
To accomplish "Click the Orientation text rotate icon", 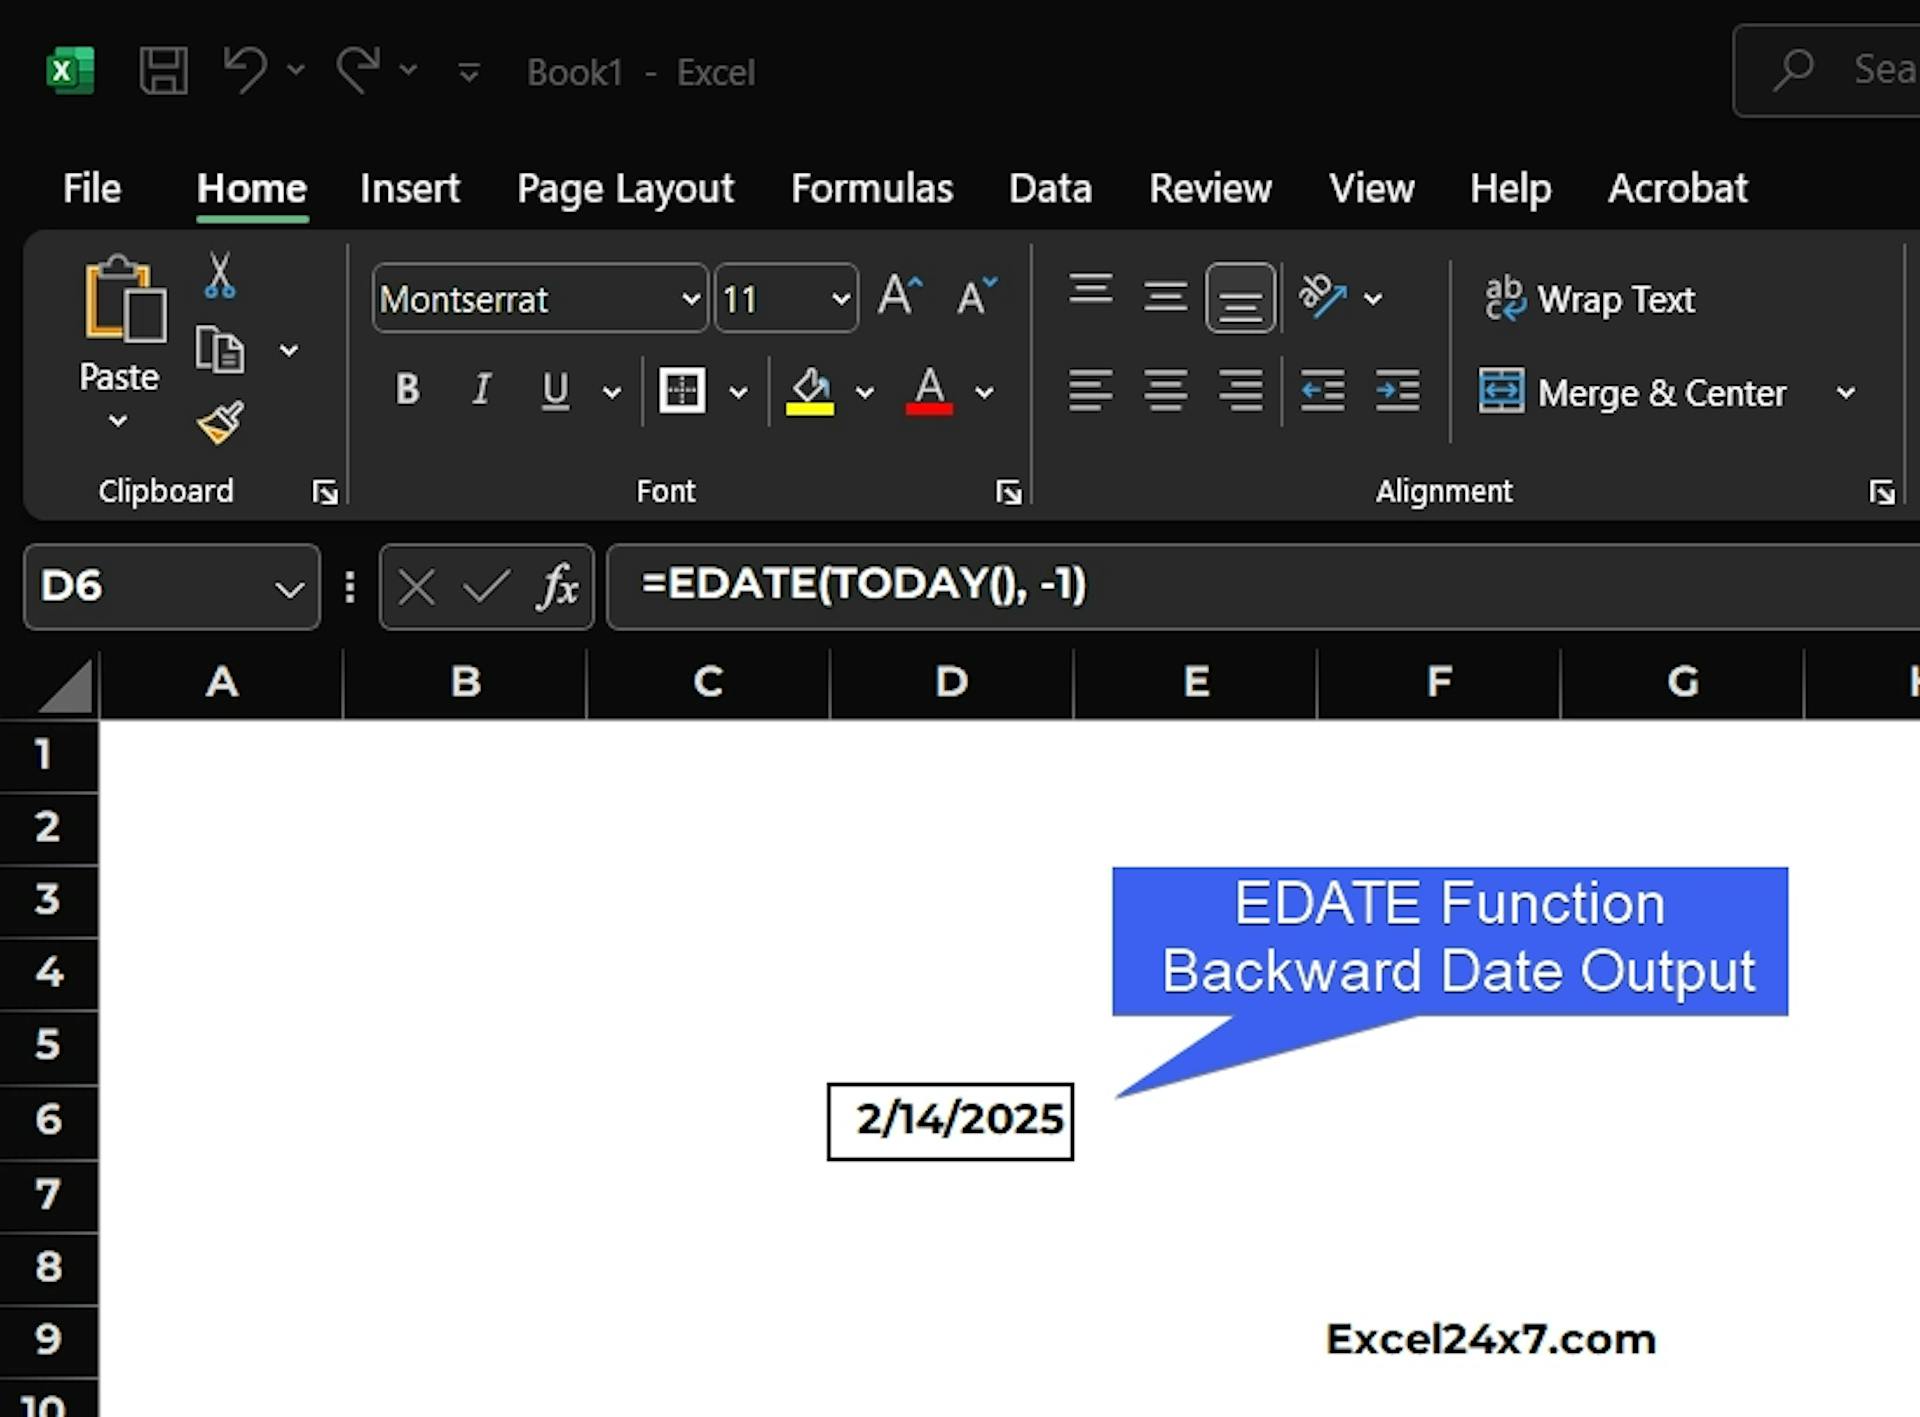I will pos(1322,297).
